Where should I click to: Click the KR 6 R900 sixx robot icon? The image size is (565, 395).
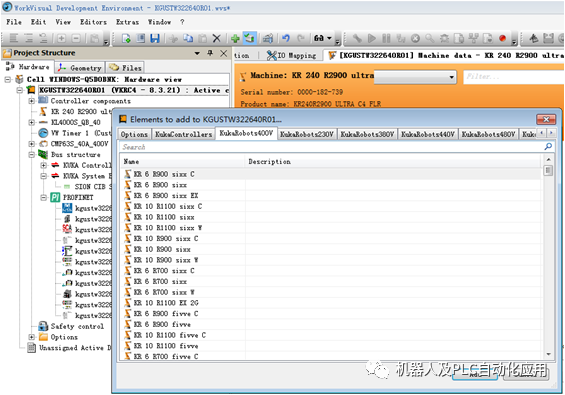tap(128, 185)
